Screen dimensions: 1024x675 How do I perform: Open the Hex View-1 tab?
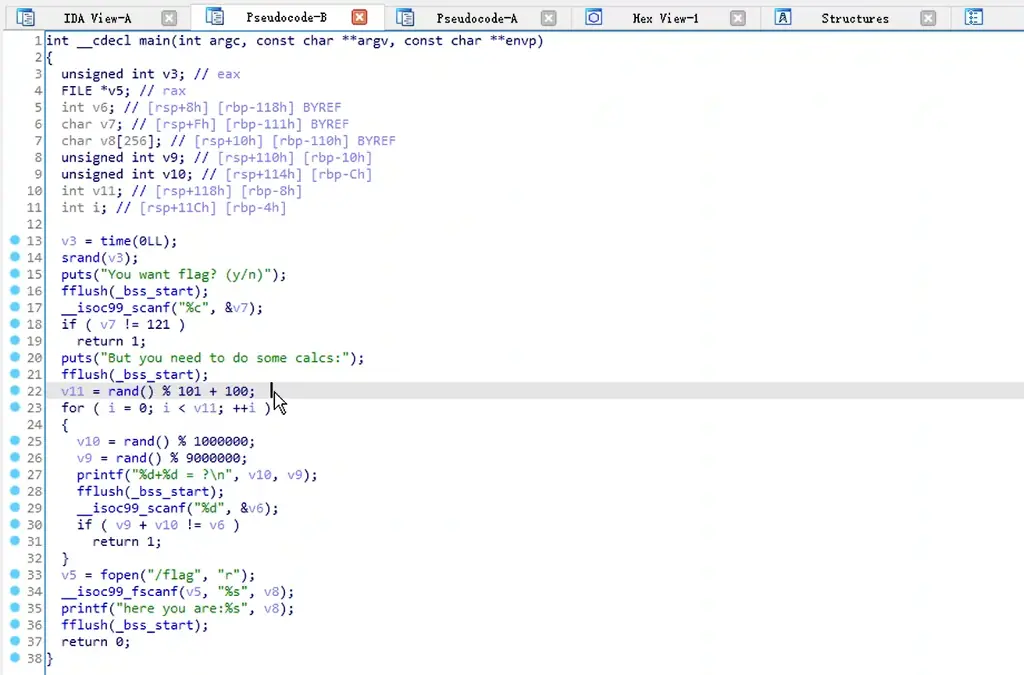[x=665, y=18]
